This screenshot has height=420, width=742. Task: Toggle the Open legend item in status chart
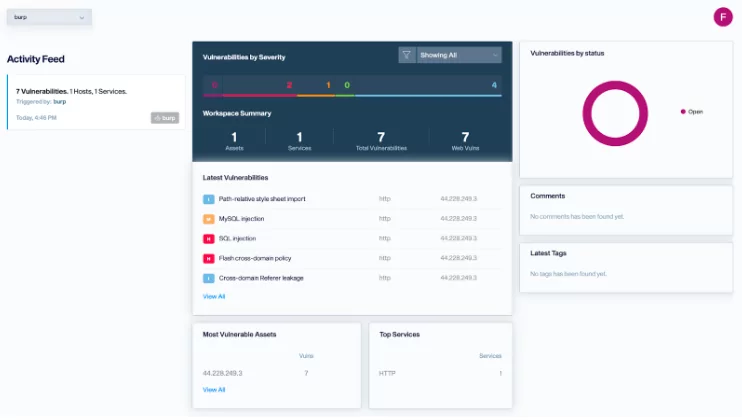[691, 112]
